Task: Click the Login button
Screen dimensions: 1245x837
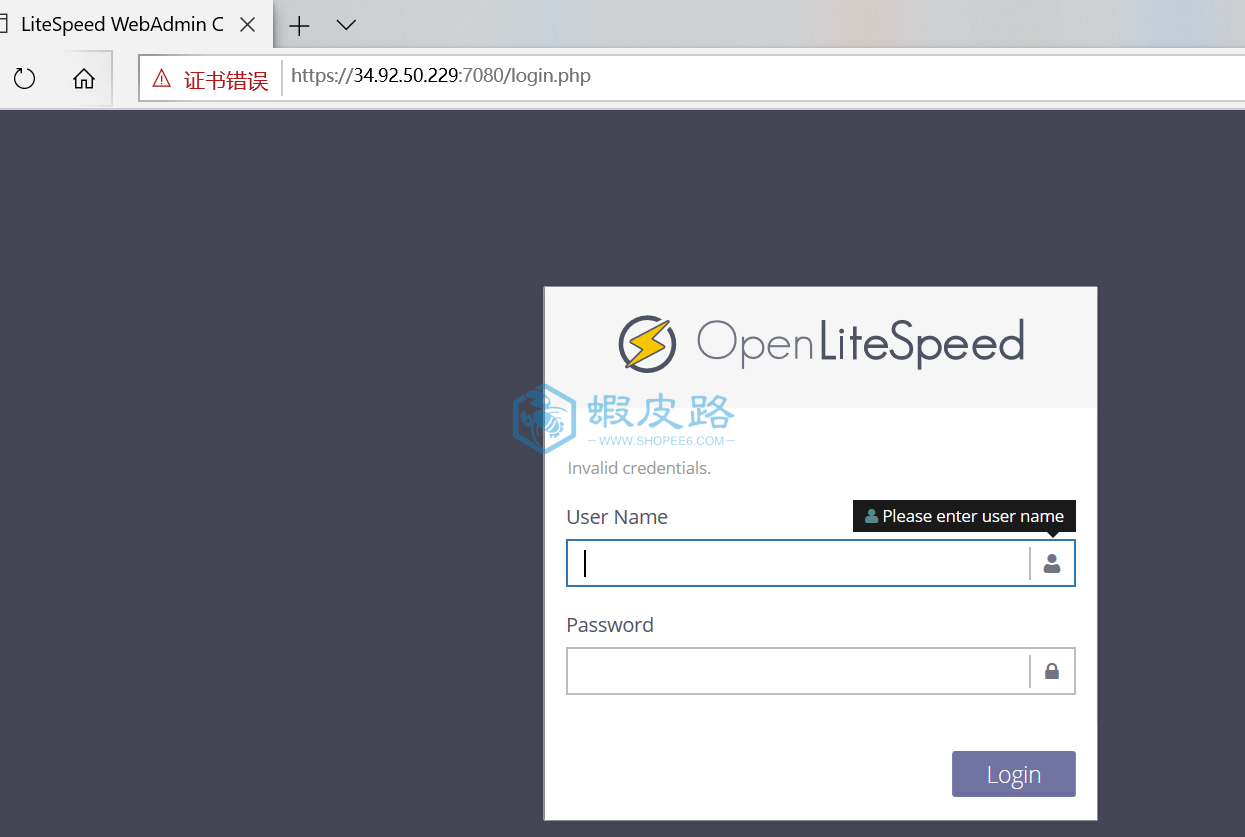Action: (1014, 774)
